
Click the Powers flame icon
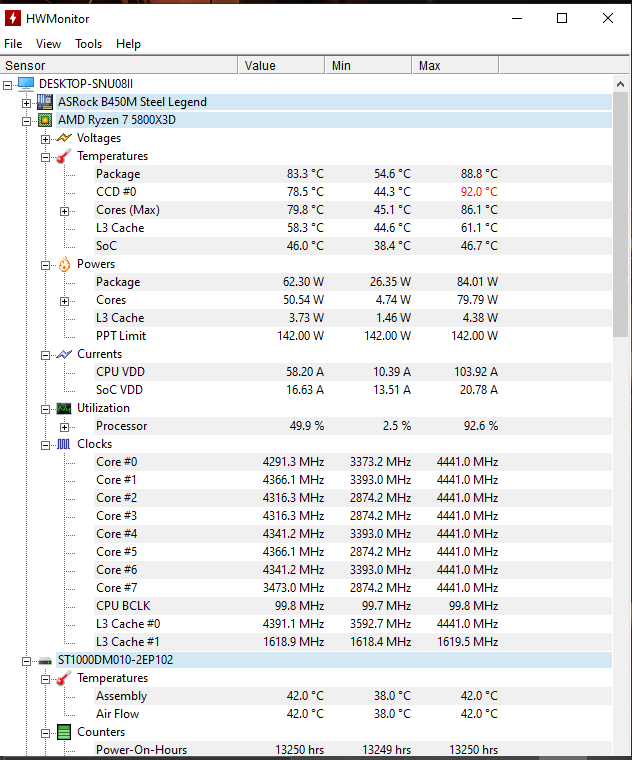pyautogui.click(x=64, y=264)
